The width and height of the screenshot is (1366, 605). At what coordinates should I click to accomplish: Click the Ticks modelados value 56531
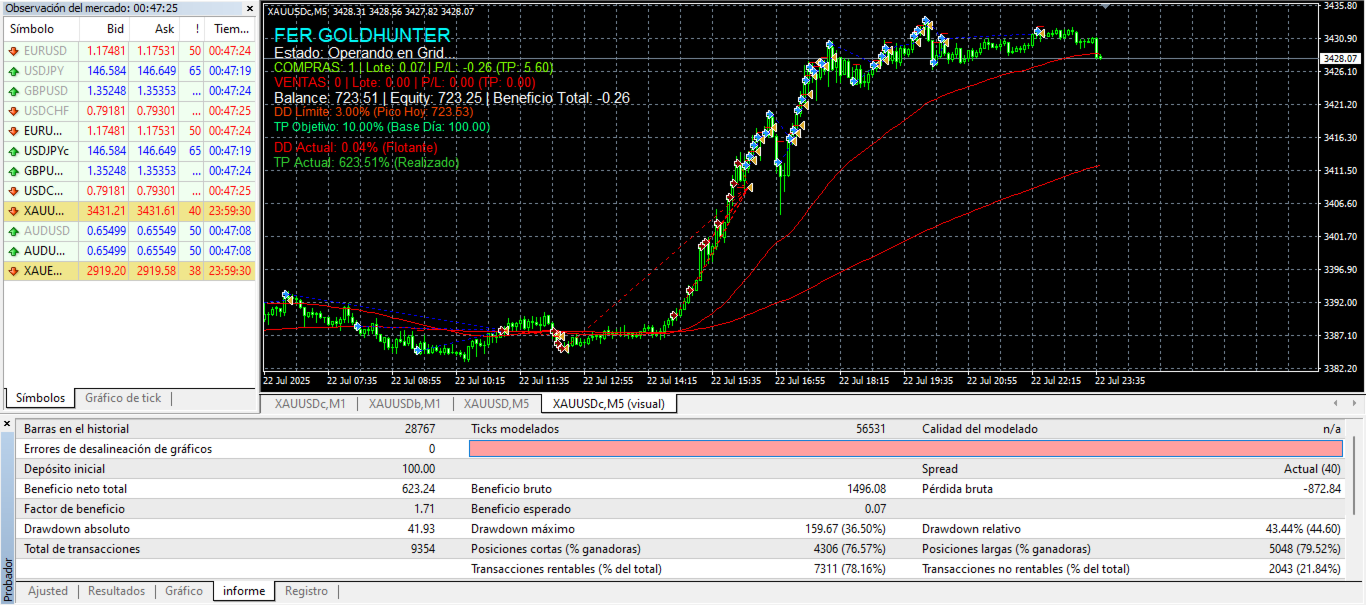point(869,429)
